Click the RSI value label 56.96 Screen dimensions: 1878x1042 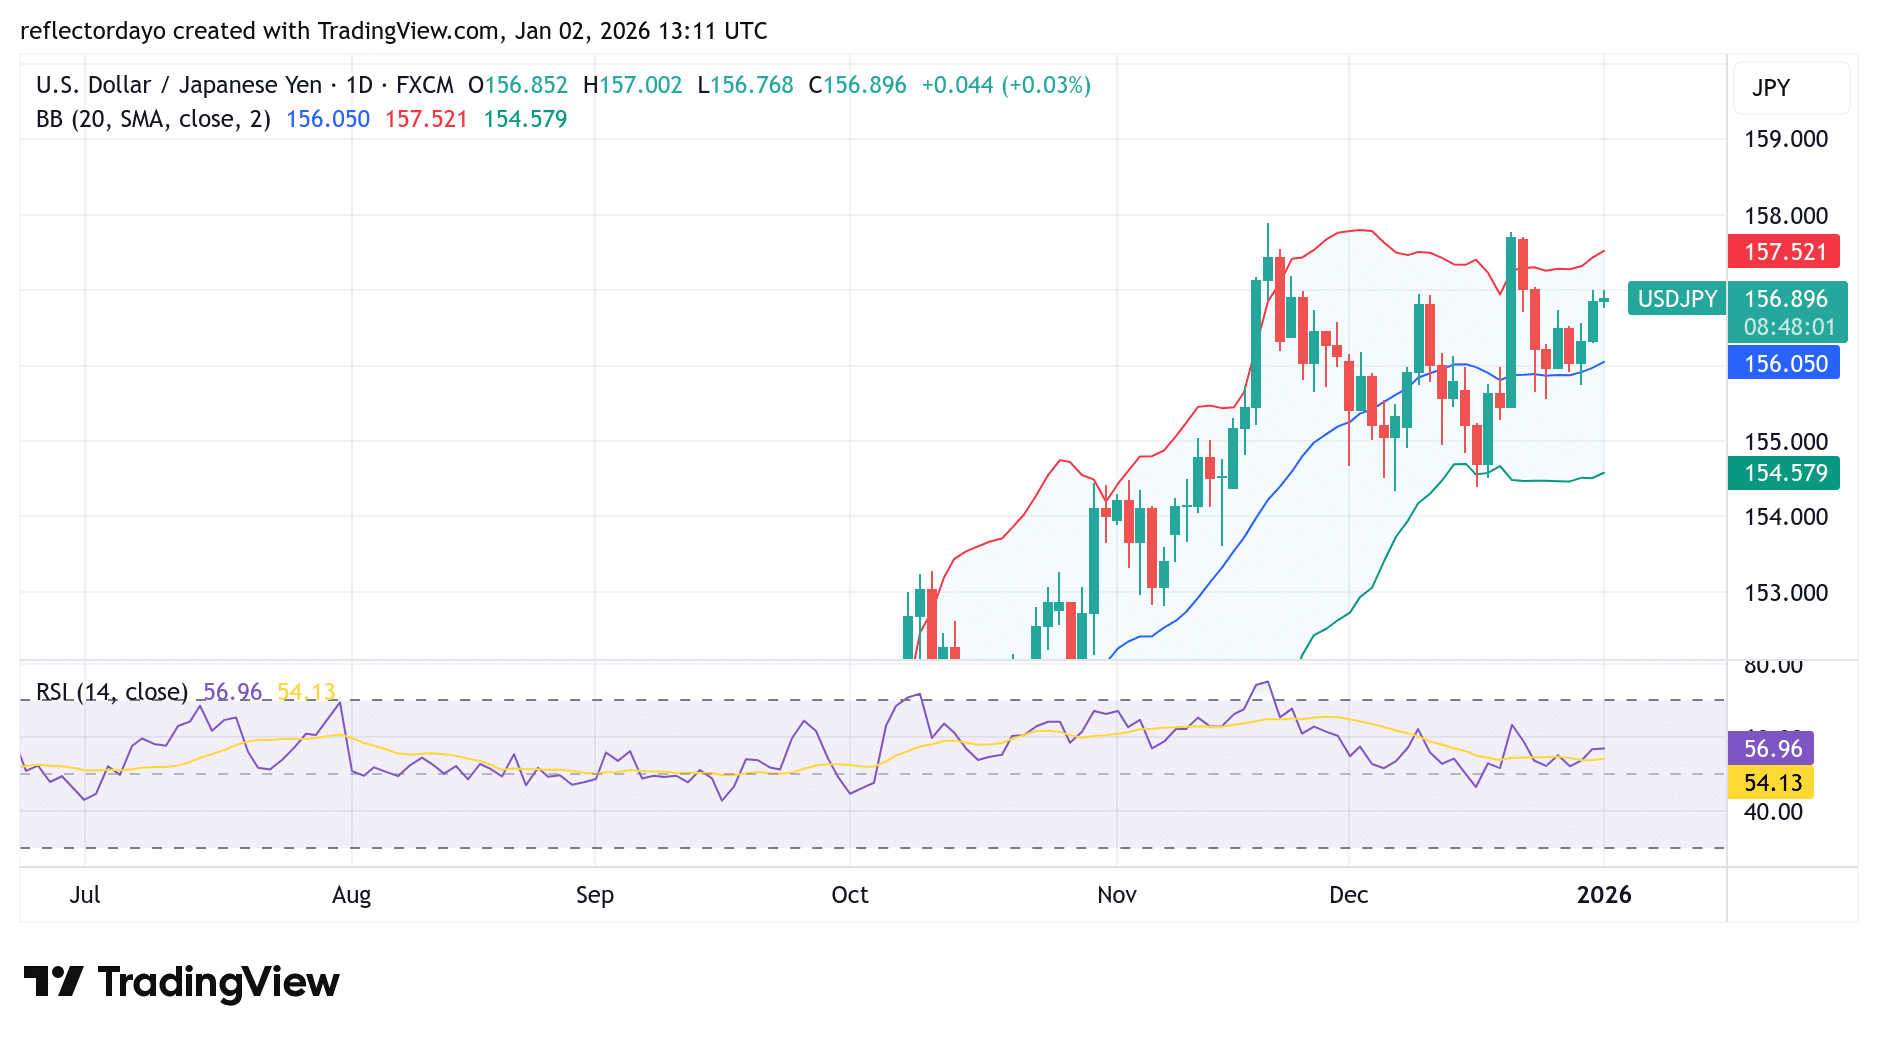(1771, 748)
